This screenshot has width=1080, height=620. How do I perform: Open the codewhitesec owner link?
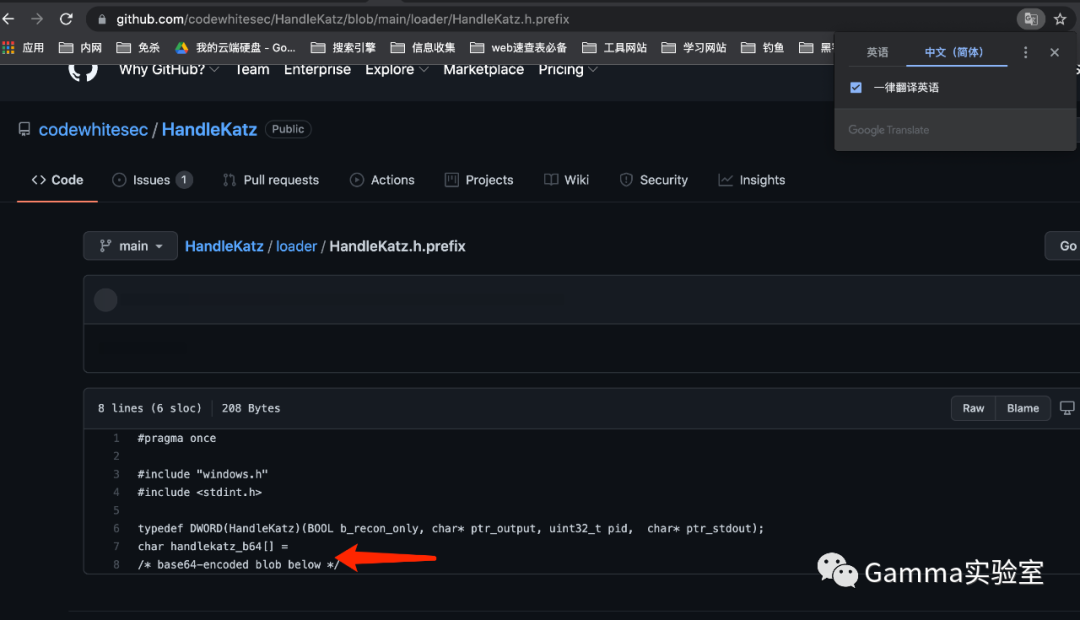[x=93, y=130]
